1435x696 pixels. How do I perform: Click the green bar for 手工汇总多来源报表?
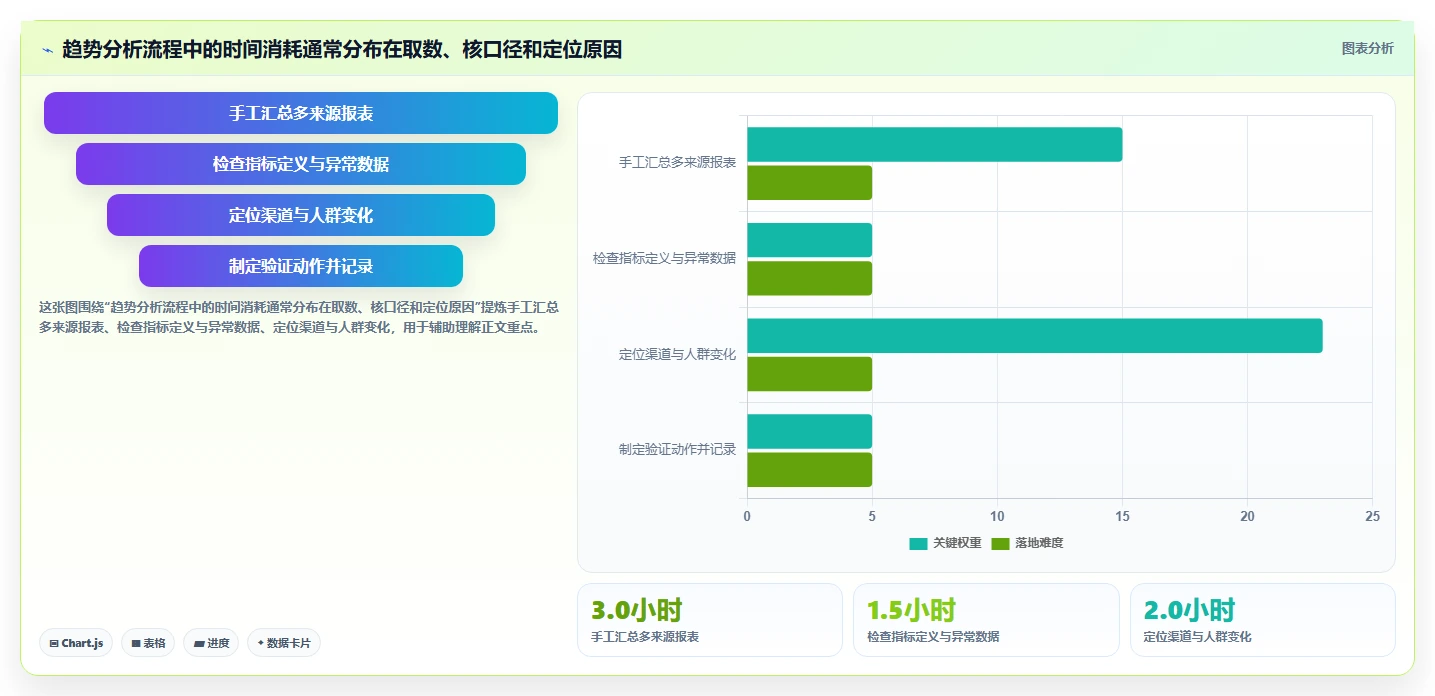coord(809,183)
